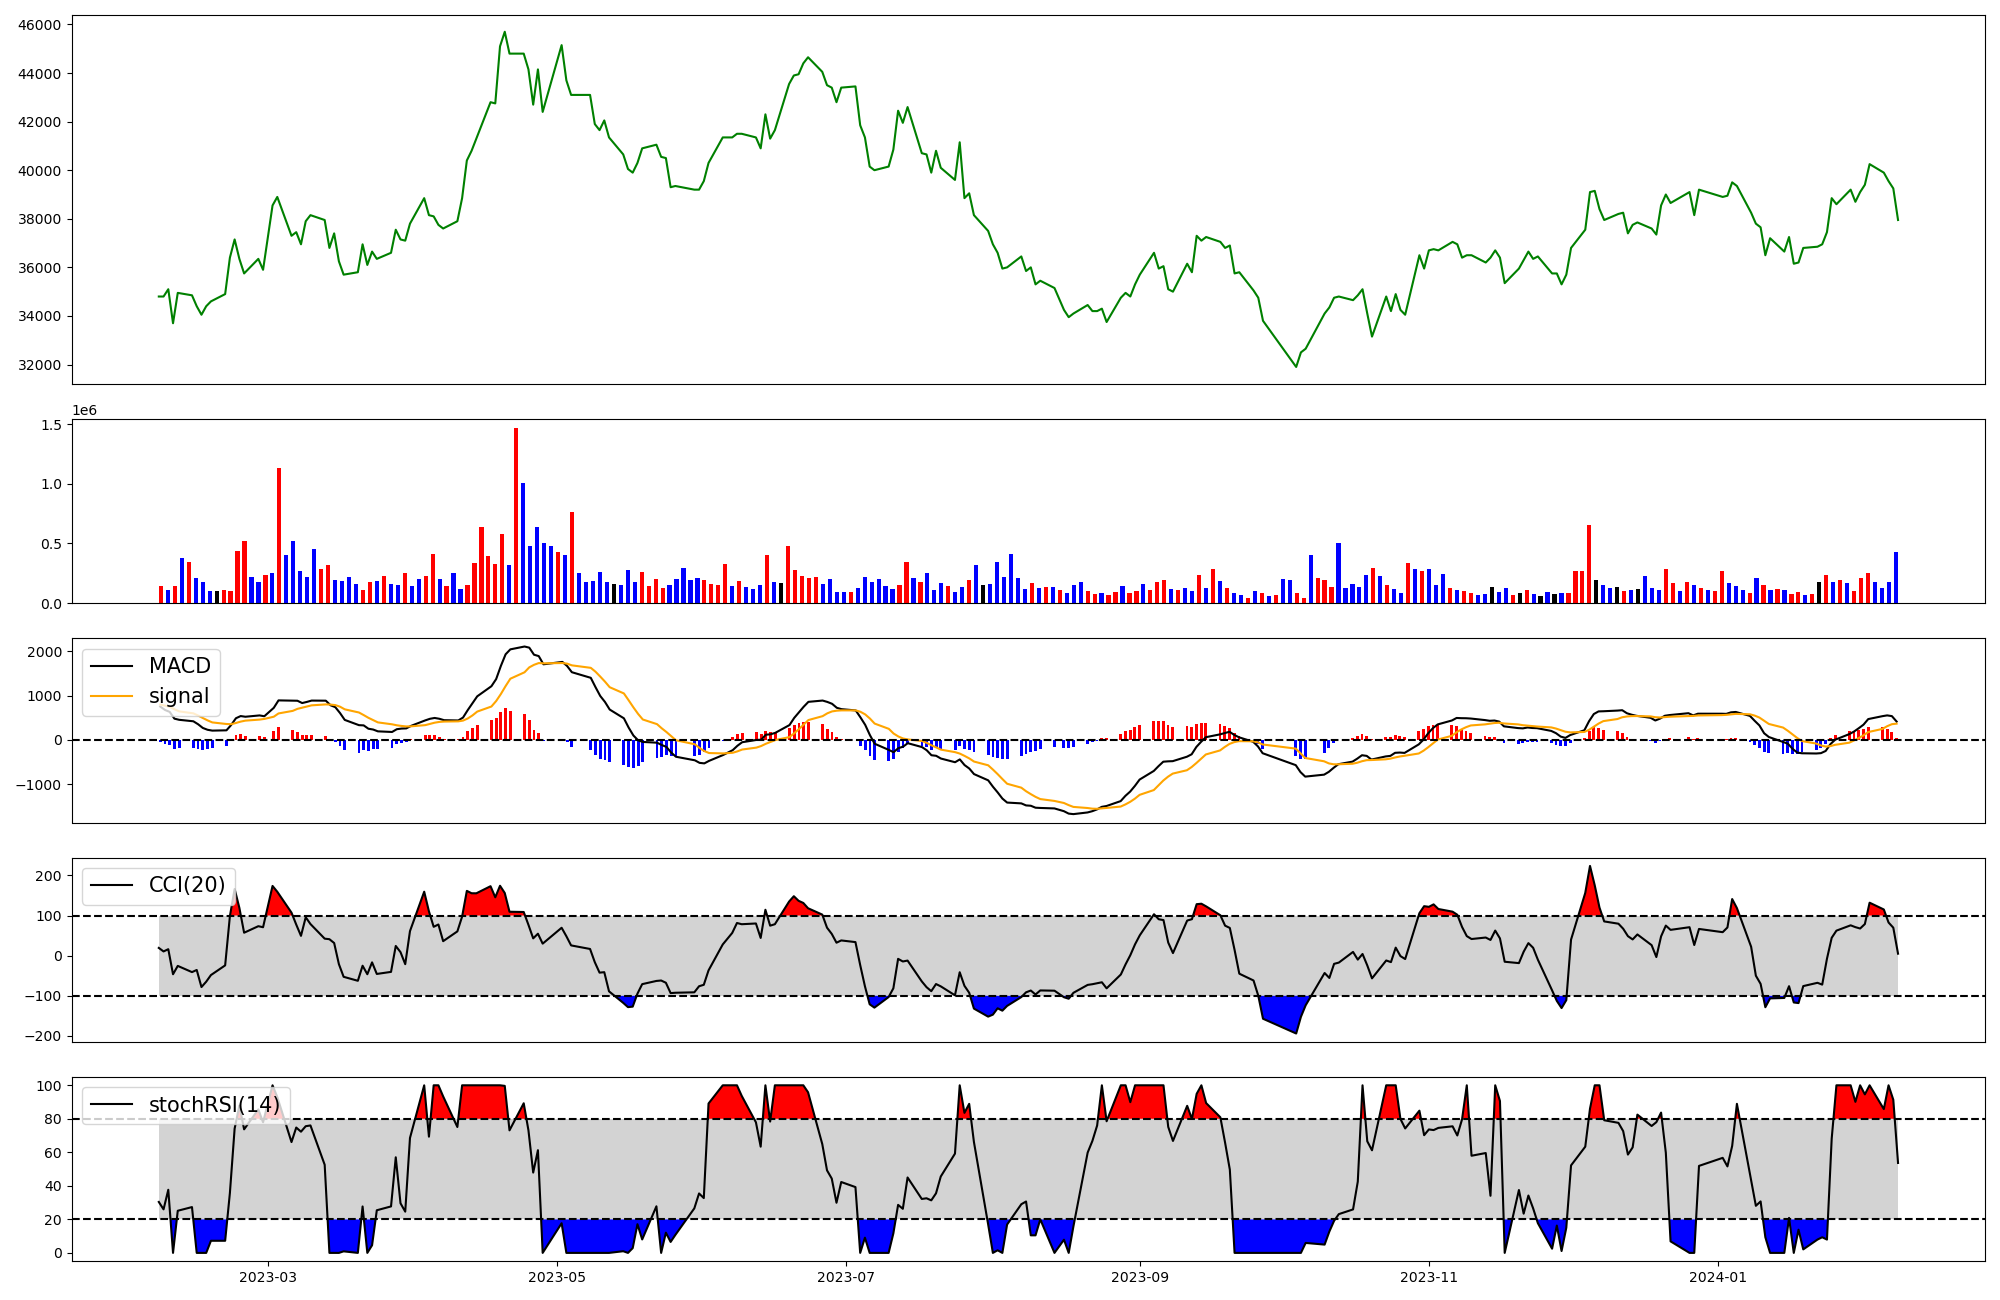Click the 2023-07 date tick label
The image size is (2000, 1300).
(846, 1277)
